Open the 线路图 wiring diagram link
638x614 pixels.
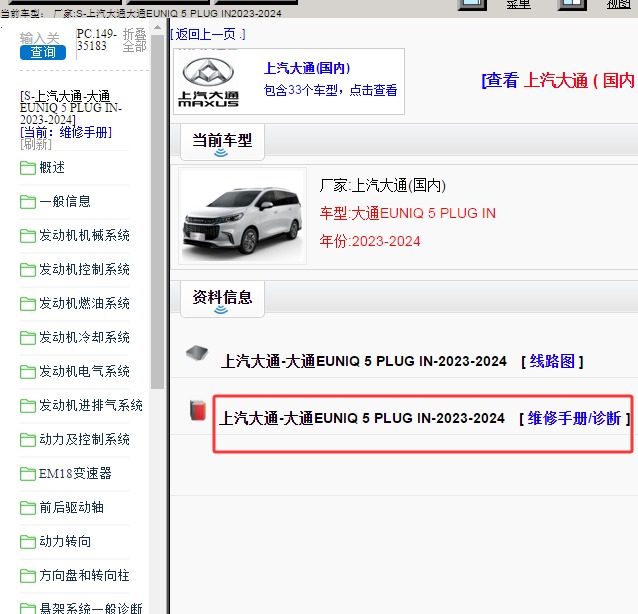tap(552, 361)
